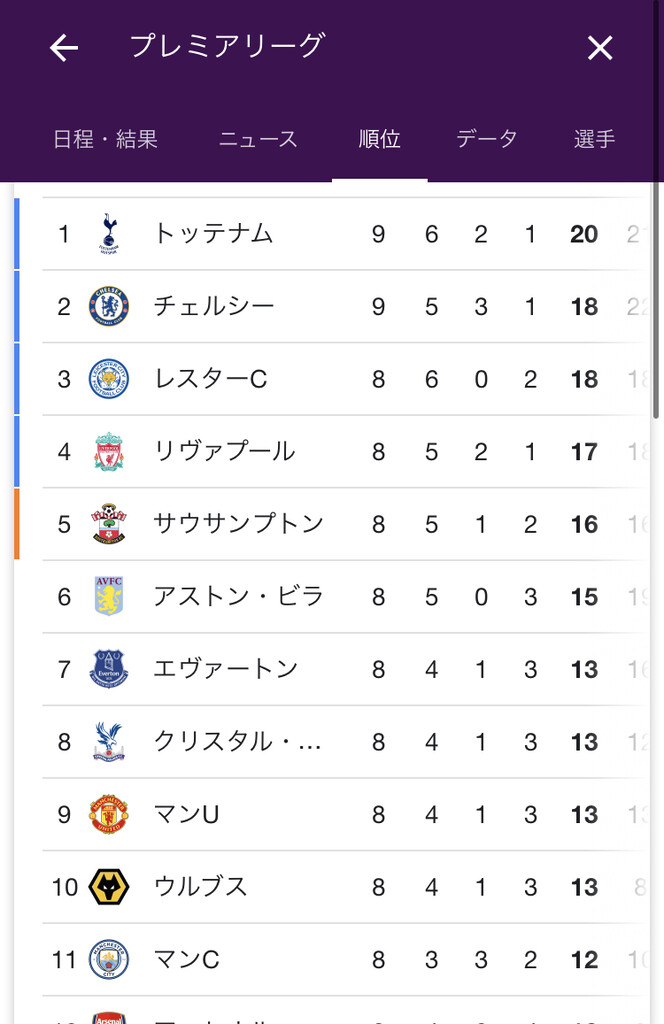This screenshot has height=1024, width=664.
Task: Open the クリスタル・… team row
Action: coord(238,742)
